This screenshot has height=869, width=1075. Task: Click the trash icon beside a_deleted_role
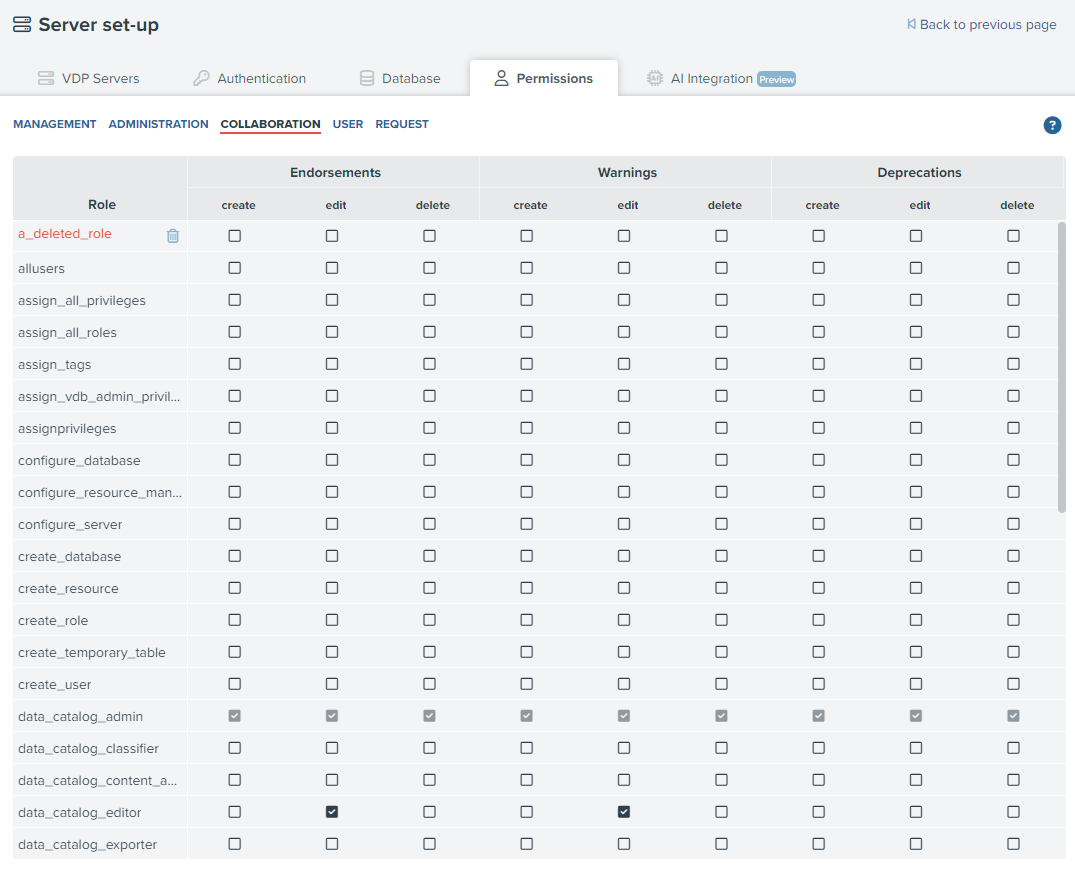point(173,236)
